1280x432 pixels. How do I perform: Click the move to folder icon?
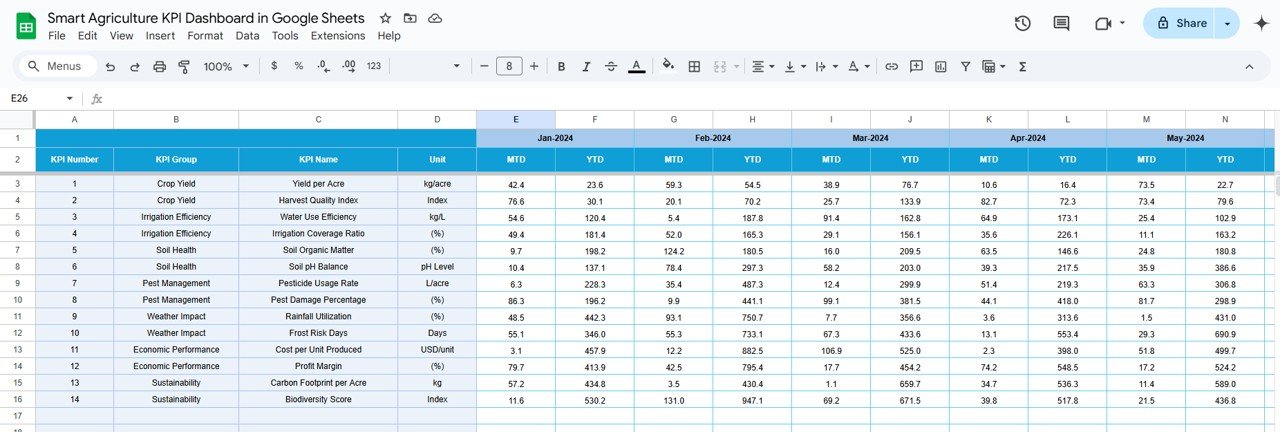click(x=410, y=18)
